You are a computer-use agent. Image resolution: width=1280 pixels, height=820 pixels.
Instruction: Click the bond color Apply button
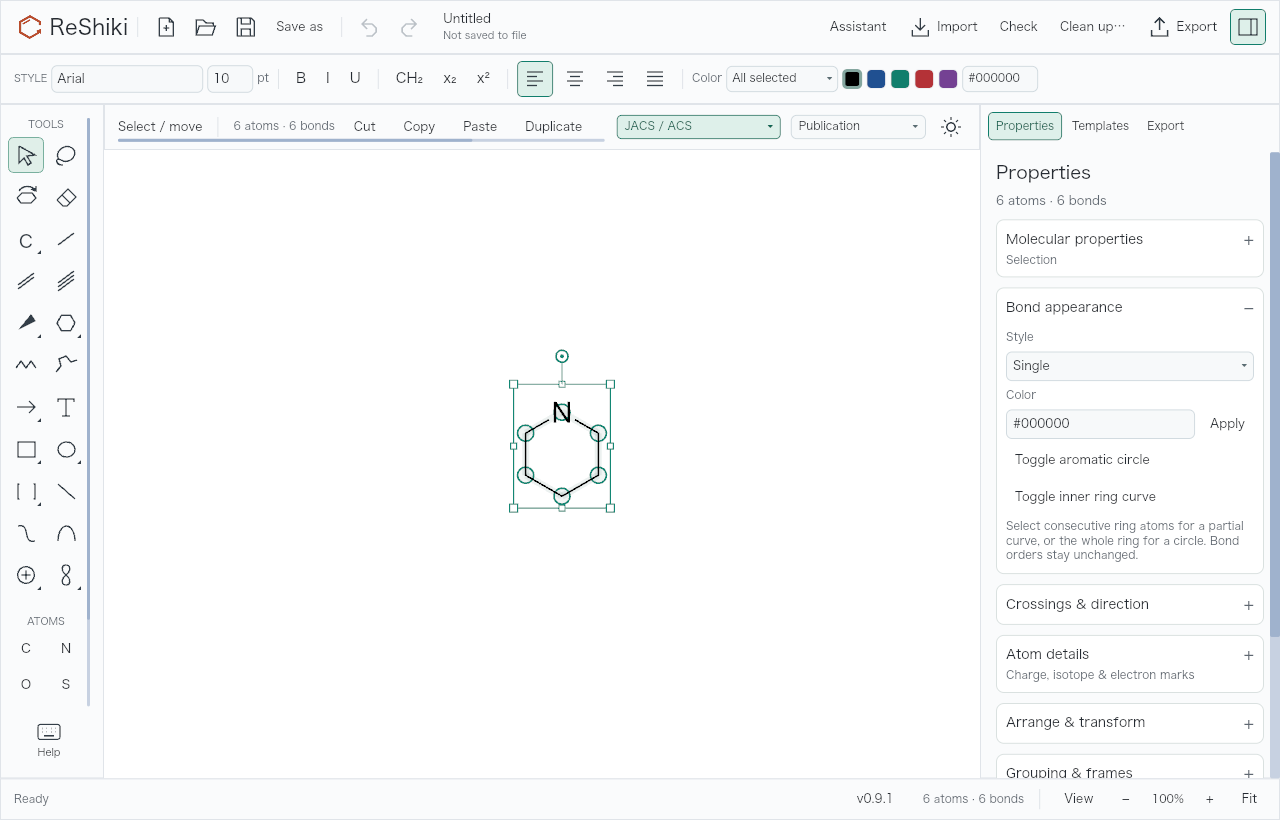1227,424
